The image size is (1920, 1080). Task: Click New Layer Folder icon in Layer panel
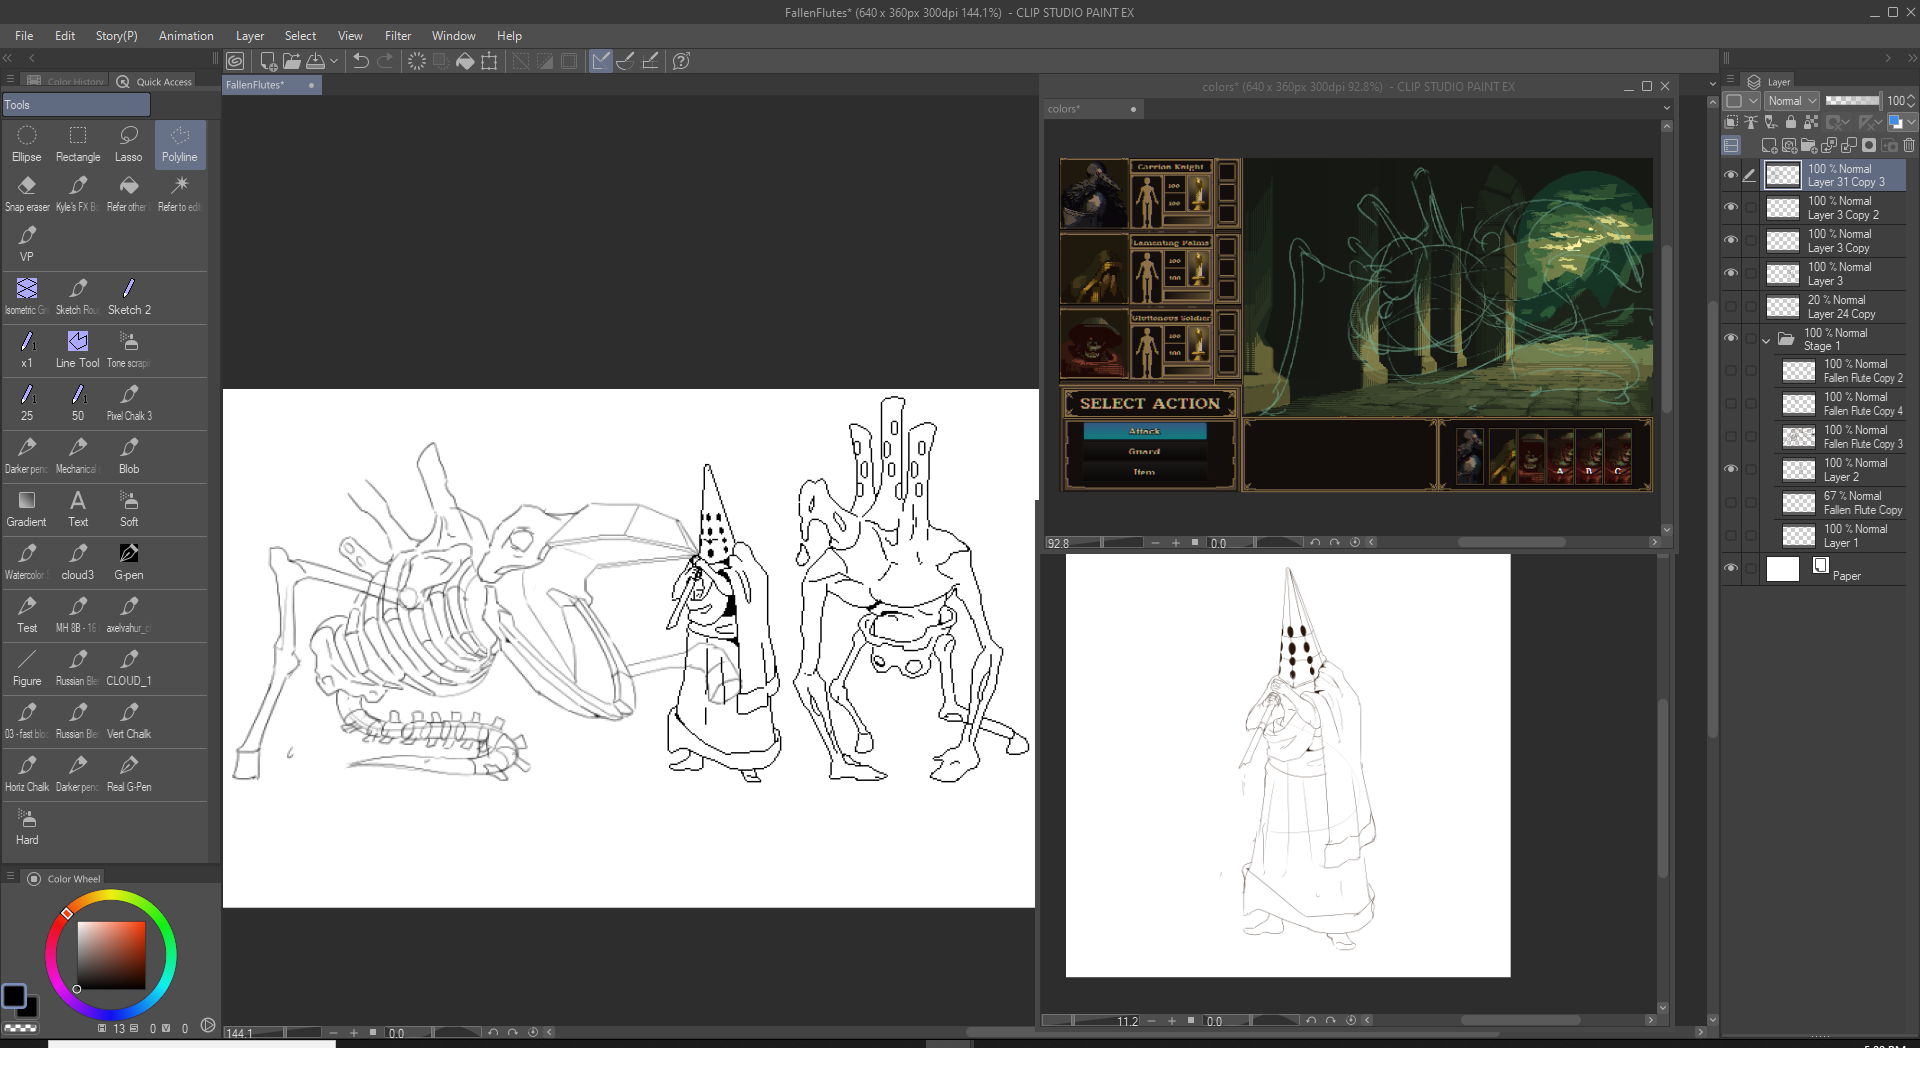[1808, 145]
